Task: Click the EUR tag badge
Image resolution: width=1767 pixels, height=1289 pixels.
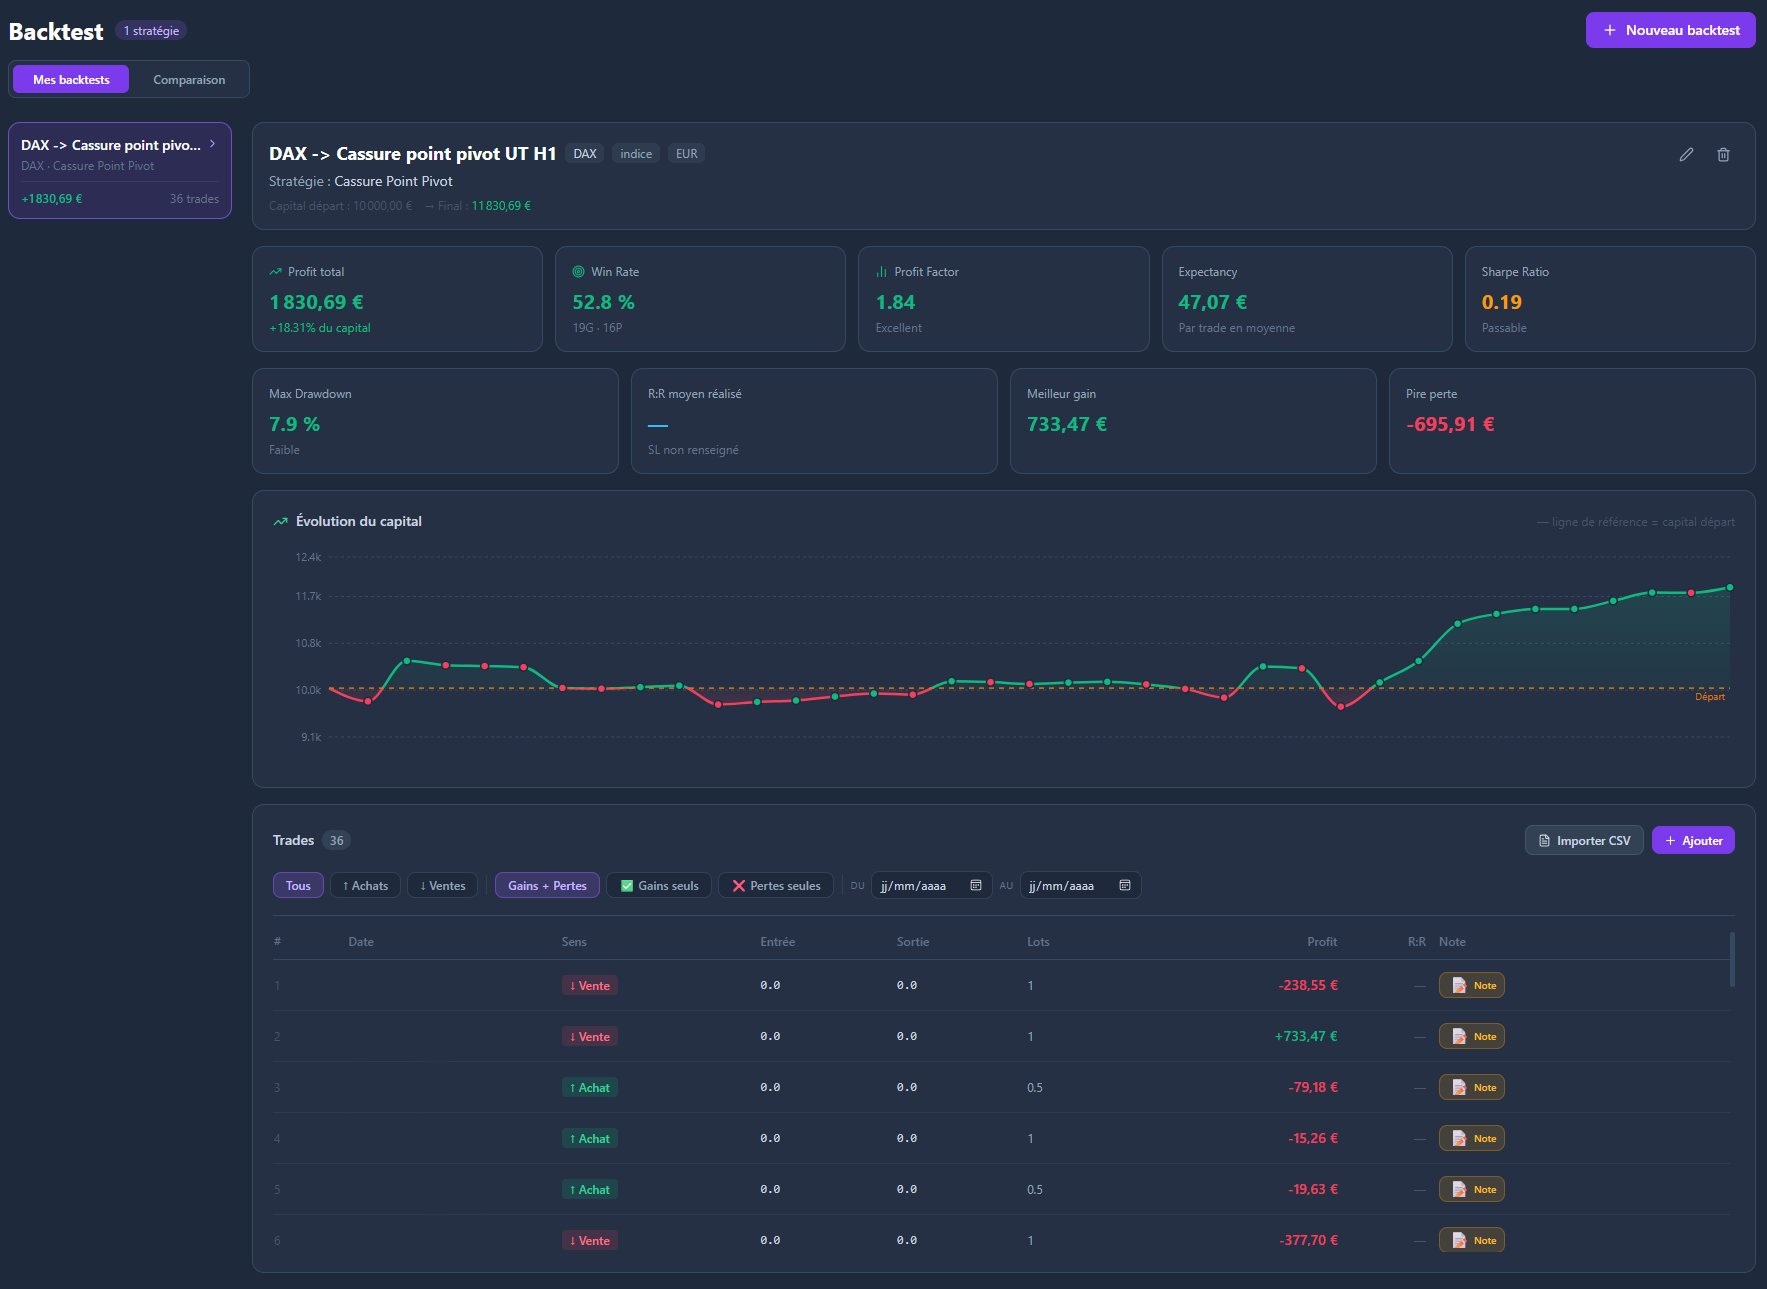Action: tap(687, 153)
